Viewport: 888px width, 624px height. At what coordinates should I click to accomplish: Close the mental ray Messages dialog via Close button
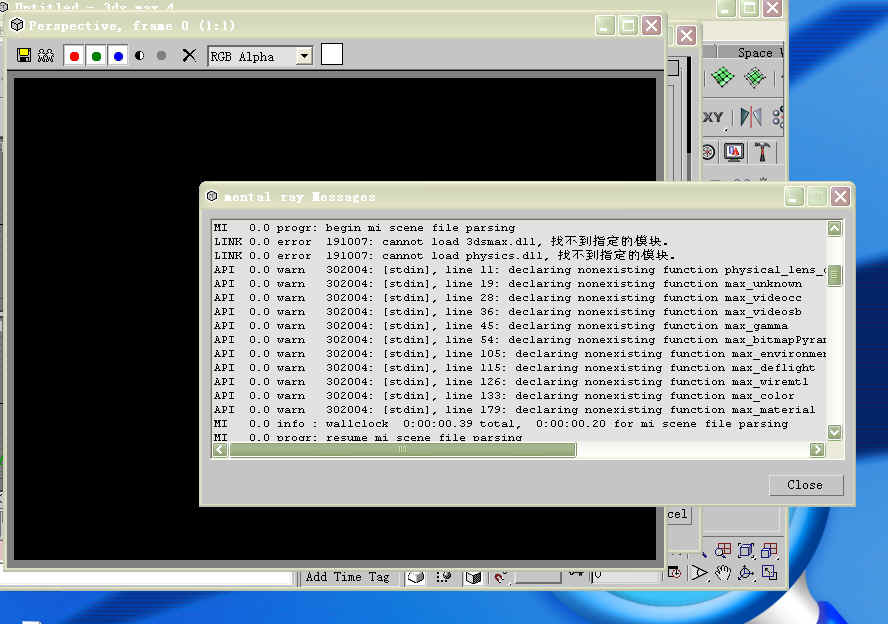pyautogui.click(x=805, y=485)
